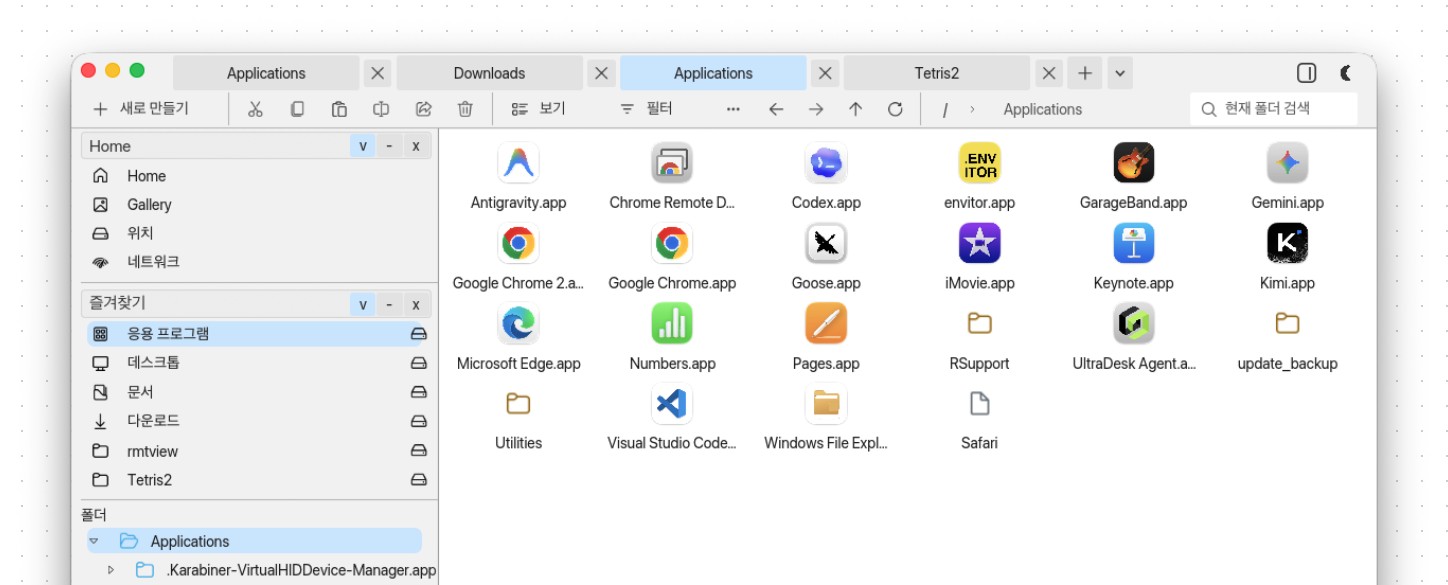Select Gemini.app icon

(x=1287, y=163)
